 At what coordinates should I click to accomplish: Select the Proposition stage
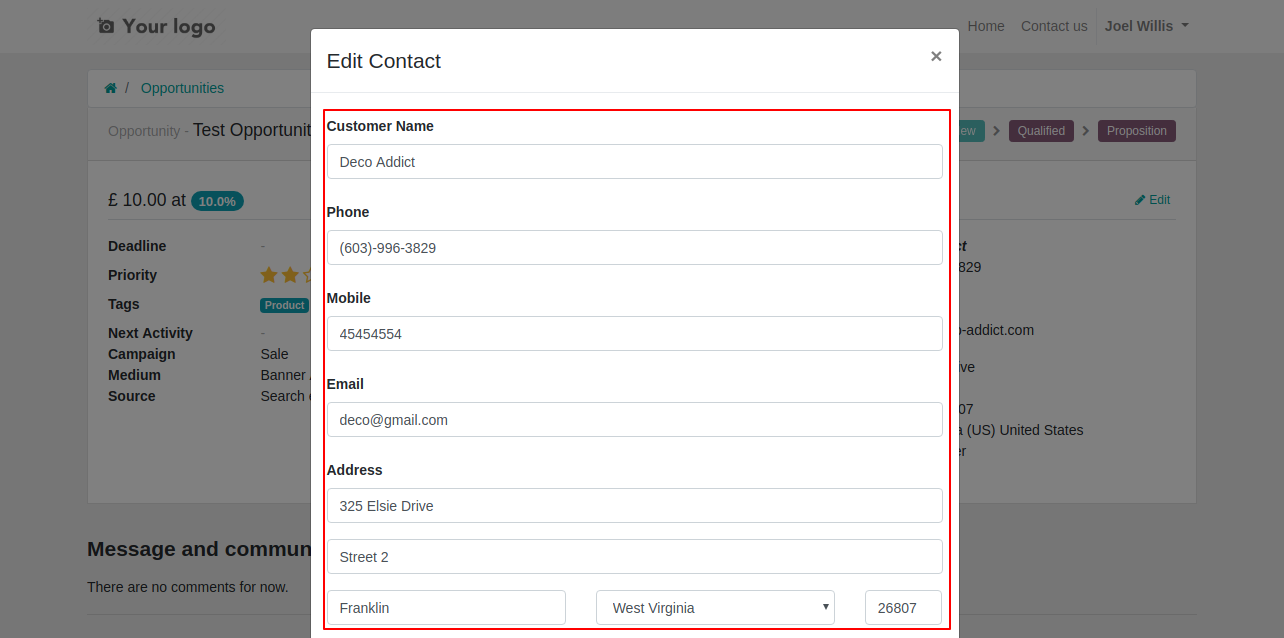(x=1137, y=131)
